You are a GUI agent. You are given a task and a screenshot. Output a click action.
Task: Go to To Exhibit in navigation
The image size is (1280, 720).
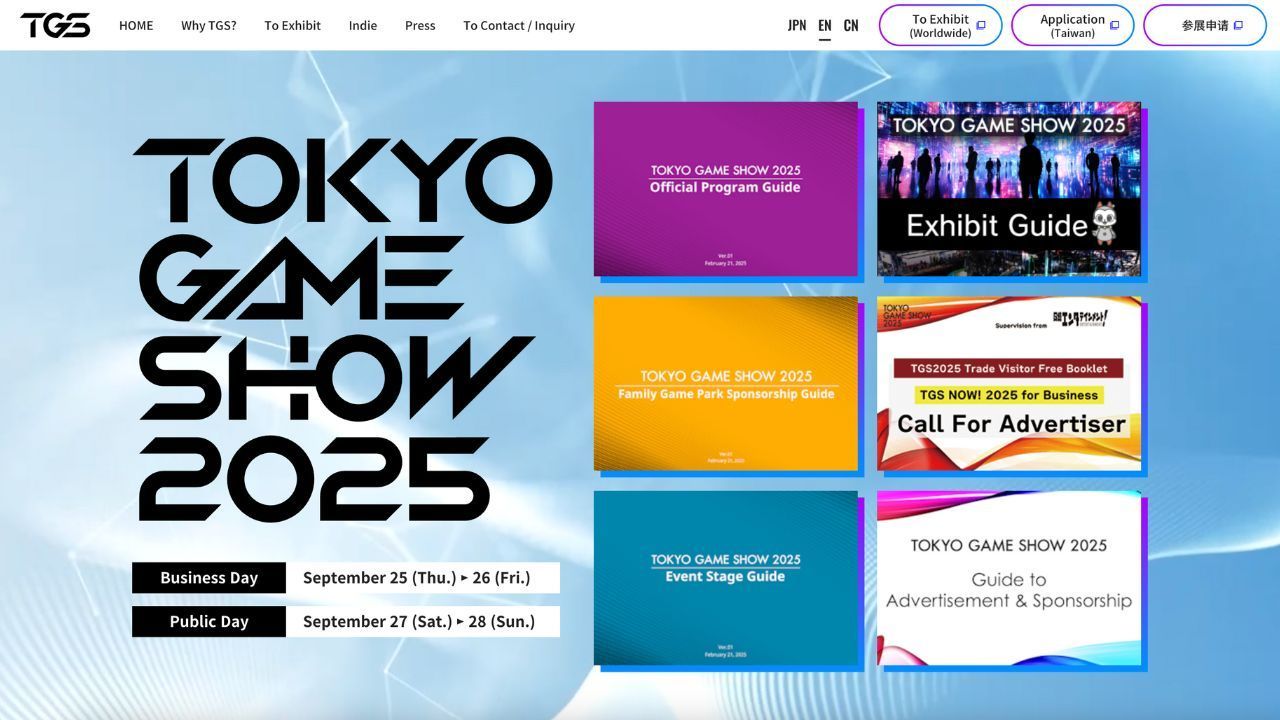tap(292, 25)
